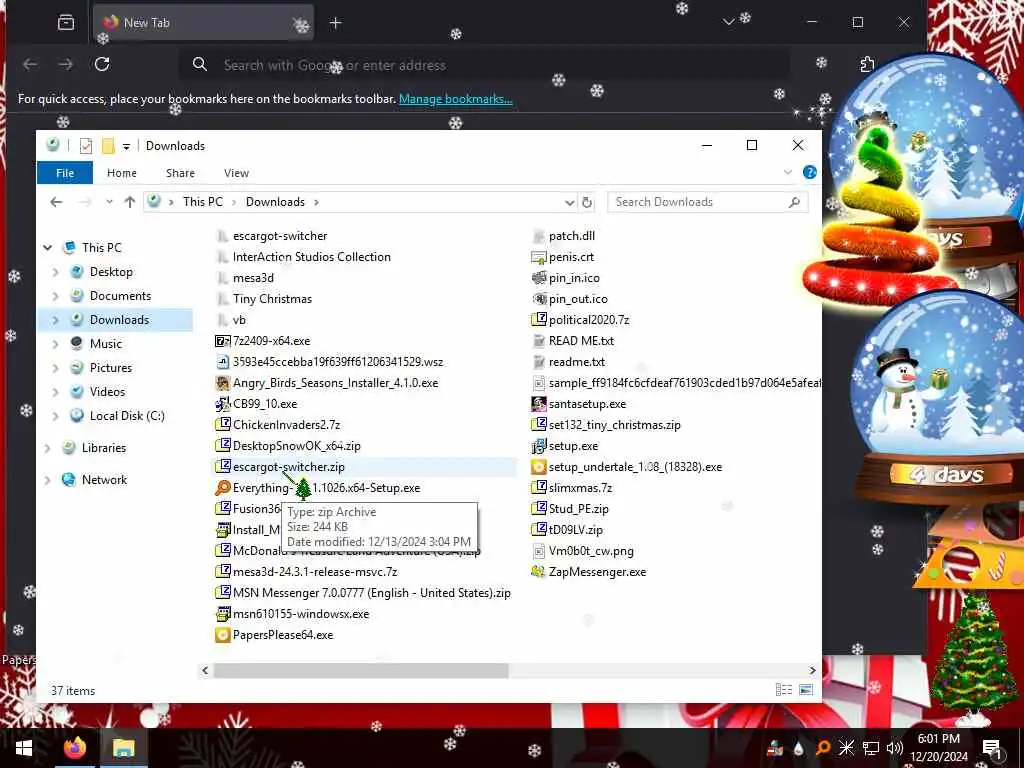The width and height of the screenshot is (1024, 768).
Task: Select Pictures in the navigation pane
Action: (110, 368)
